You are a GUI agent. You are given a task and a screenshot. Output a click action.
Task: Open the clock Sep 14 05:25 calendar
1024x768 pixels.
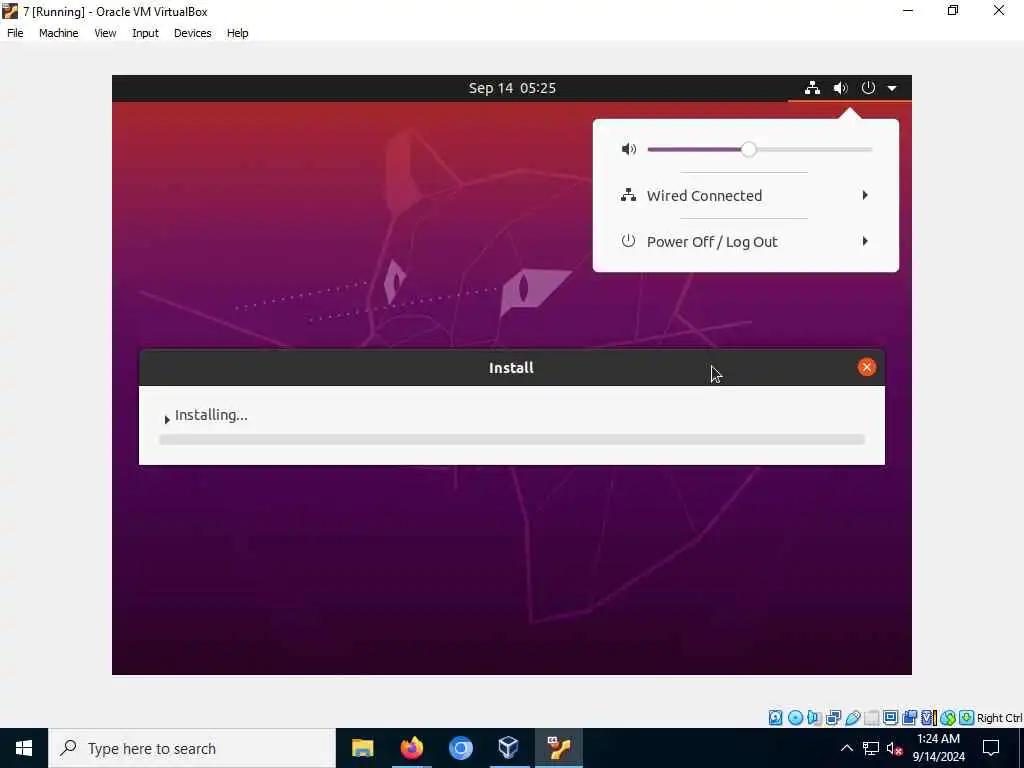[512, 88]
